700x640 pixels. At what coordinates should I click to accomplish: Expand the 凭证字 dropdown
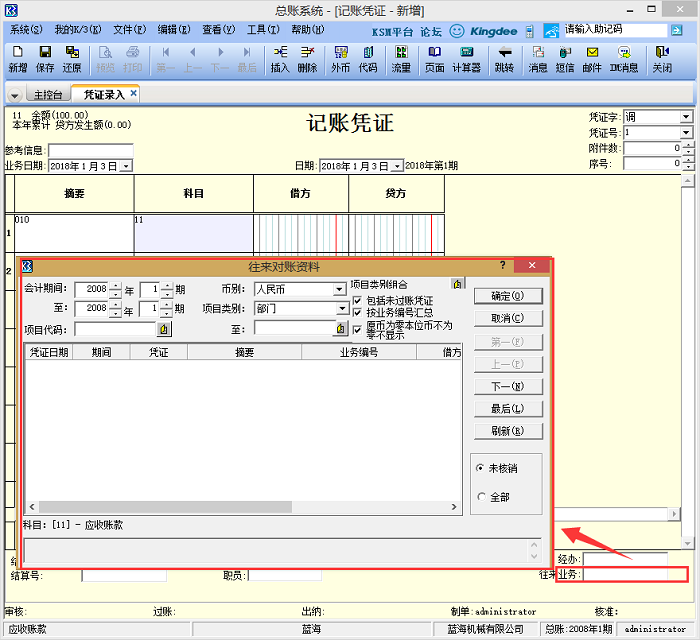click(x=685, y=117)
